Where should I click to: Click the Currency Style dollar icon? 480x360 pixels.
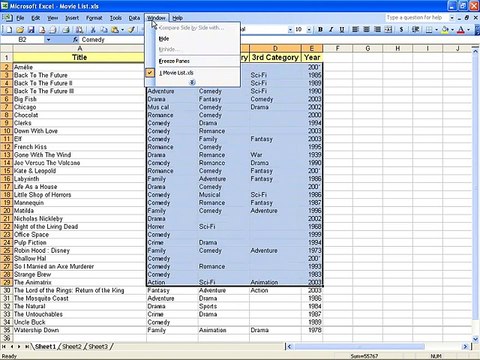401,30
